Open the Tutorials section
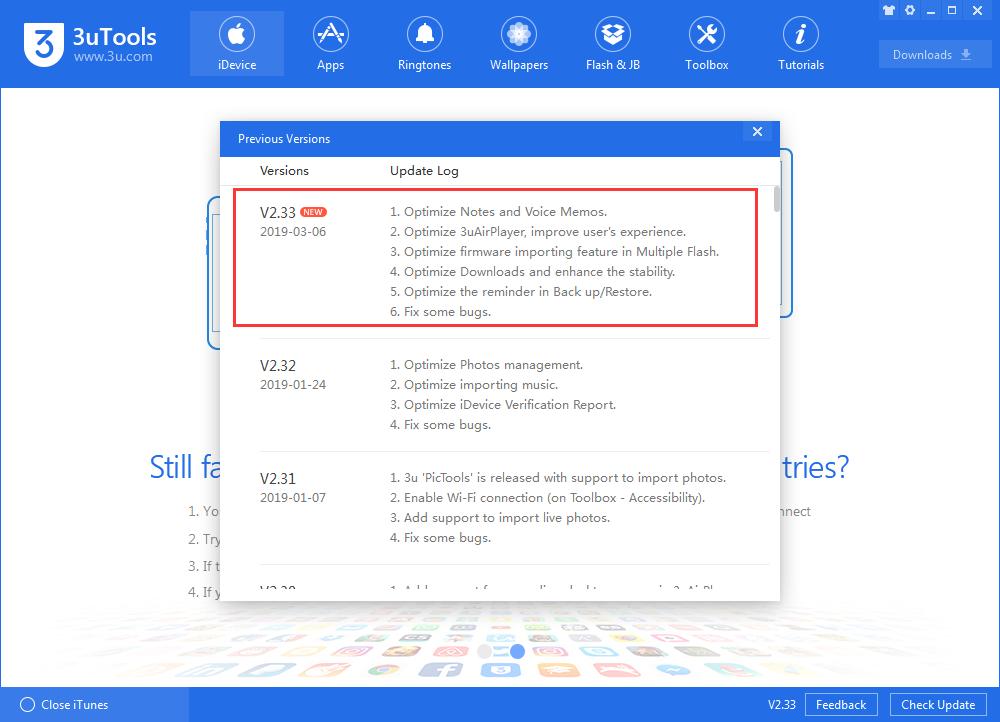 click(x=800, y=44)
